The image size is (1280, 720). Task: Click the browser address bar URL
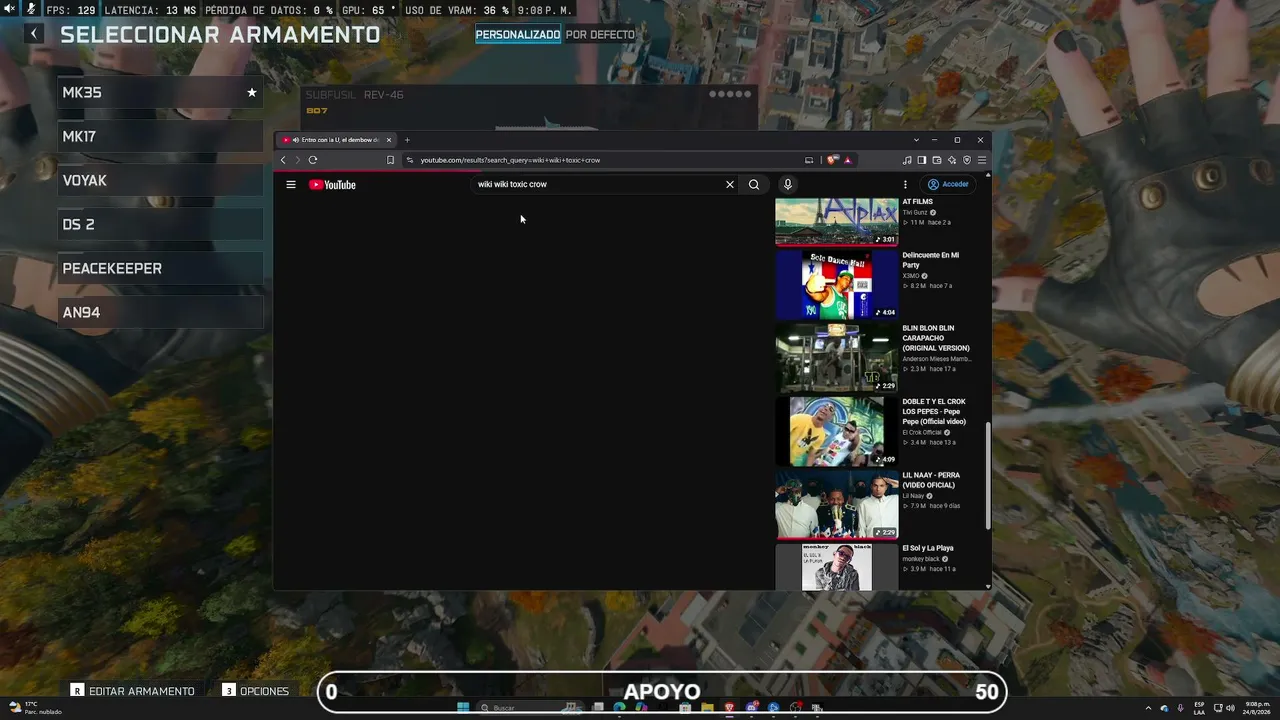(x=510, y=160)
